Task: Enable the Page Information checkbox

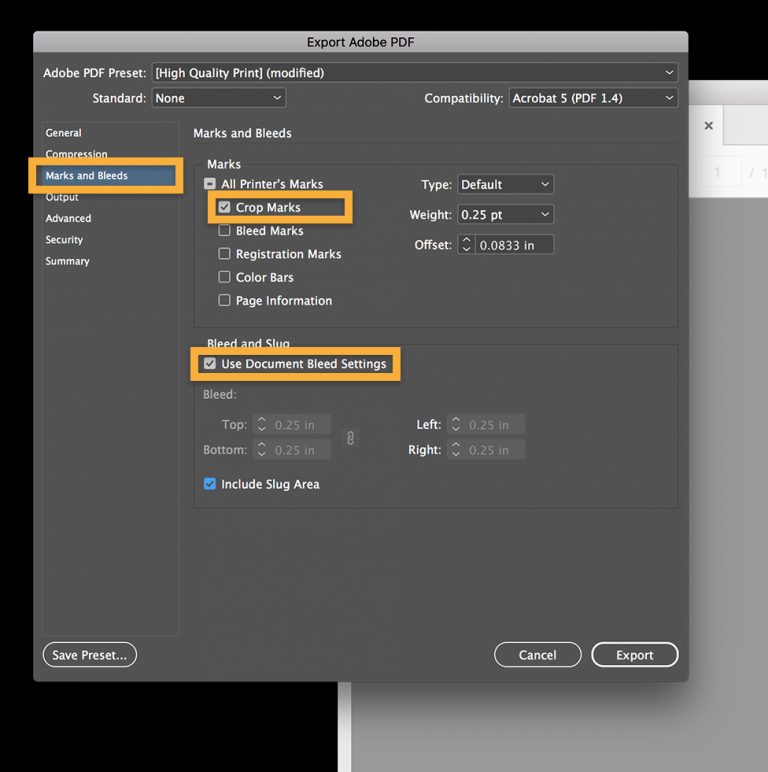Action: coord(224,300)
